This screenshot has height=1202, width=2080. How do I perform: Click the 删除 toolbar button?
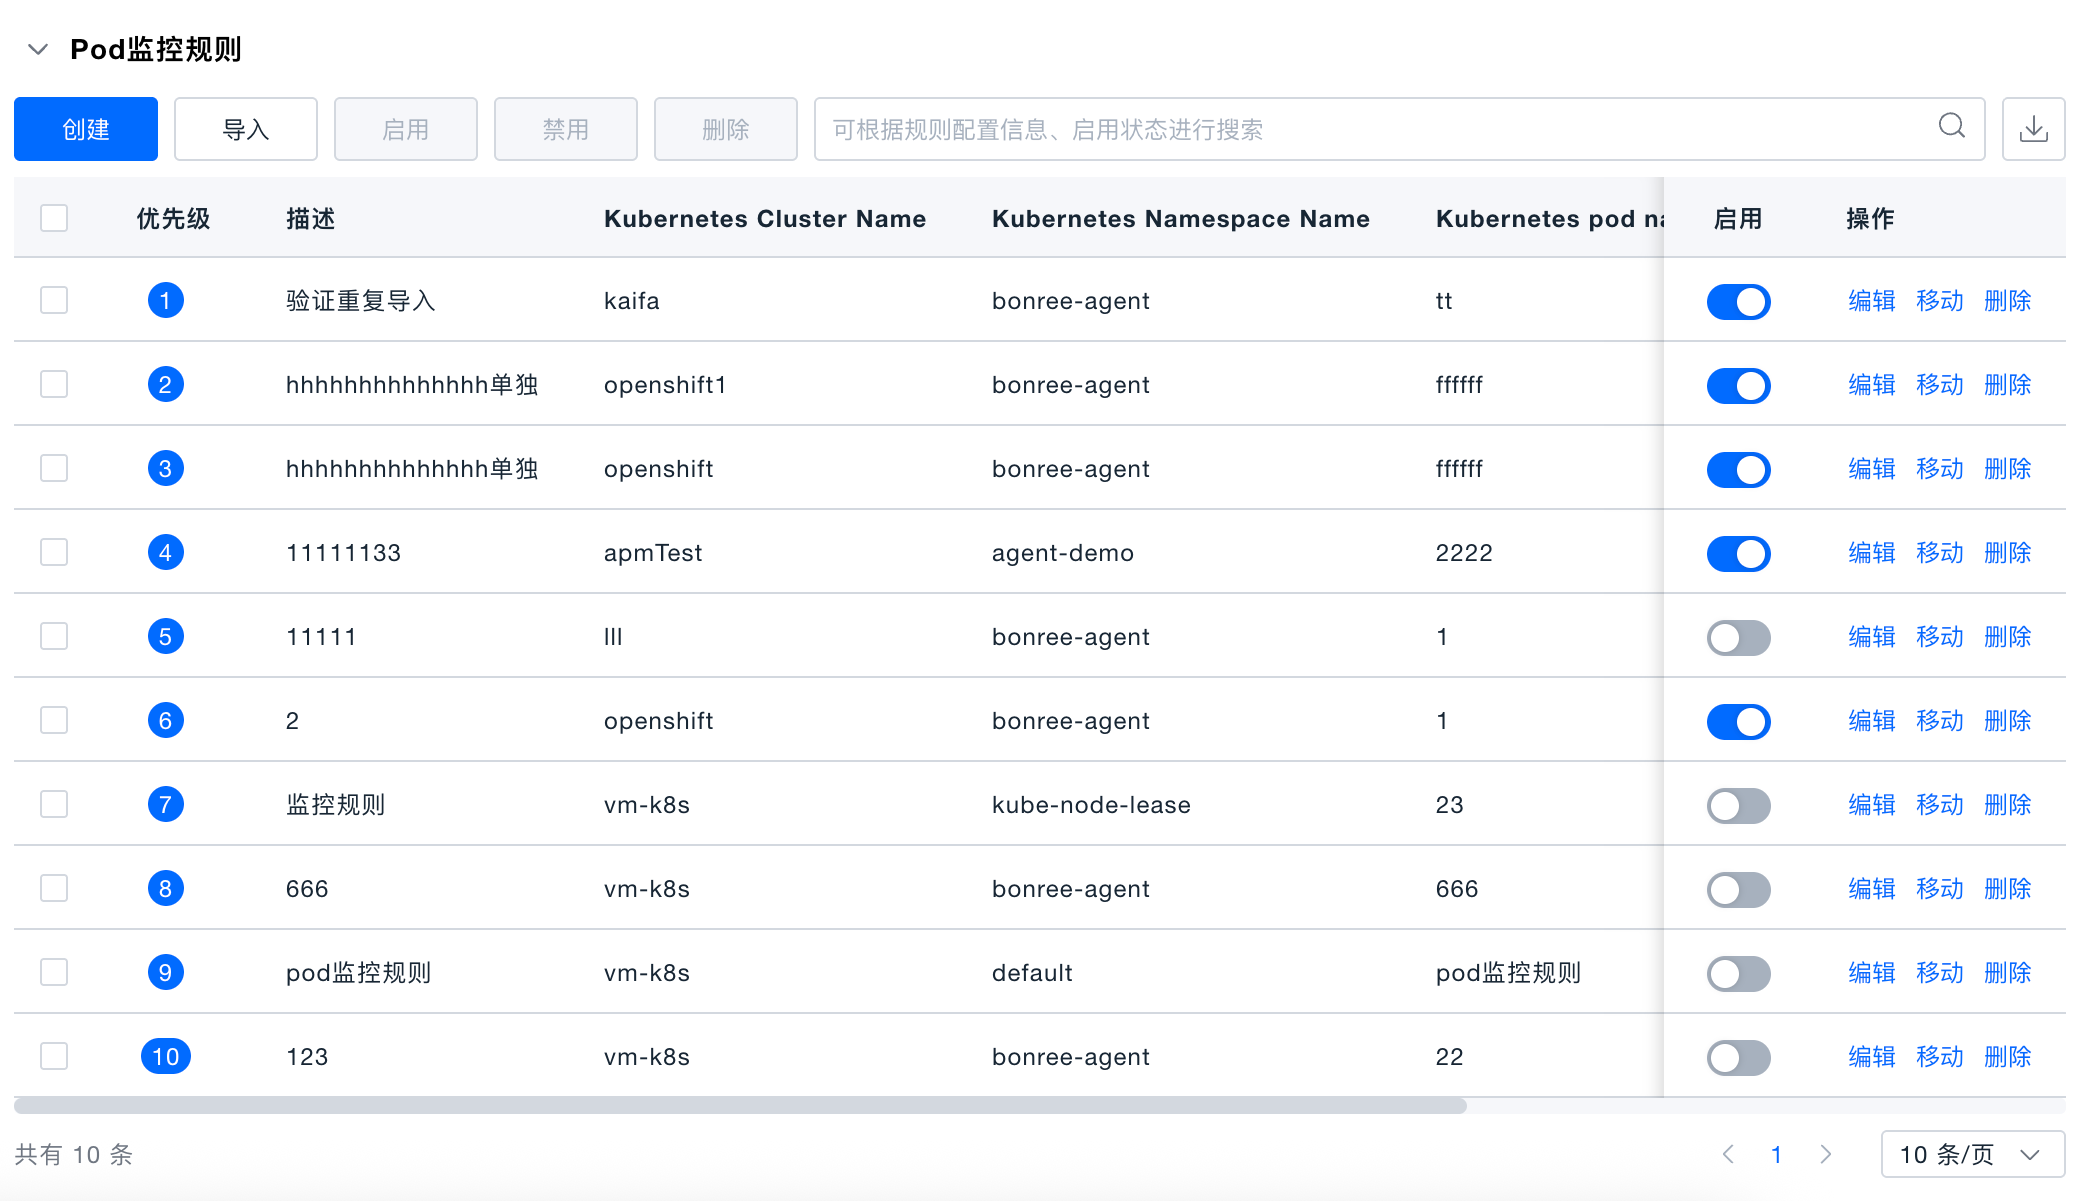tap(726, 129)
